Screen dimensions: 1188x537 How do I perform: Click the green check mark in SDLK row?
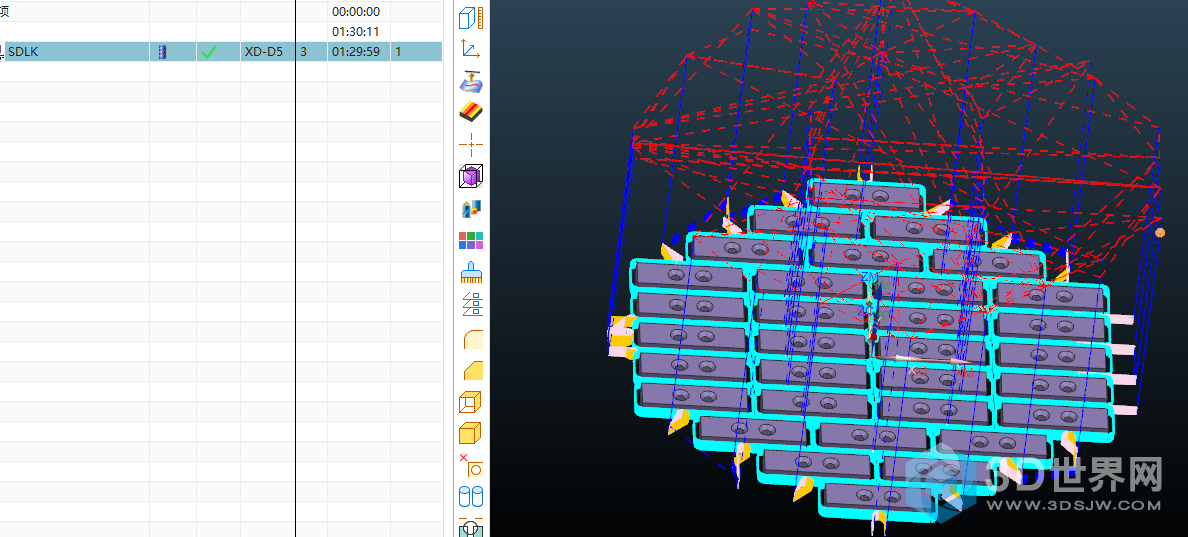tap(208, 52)
